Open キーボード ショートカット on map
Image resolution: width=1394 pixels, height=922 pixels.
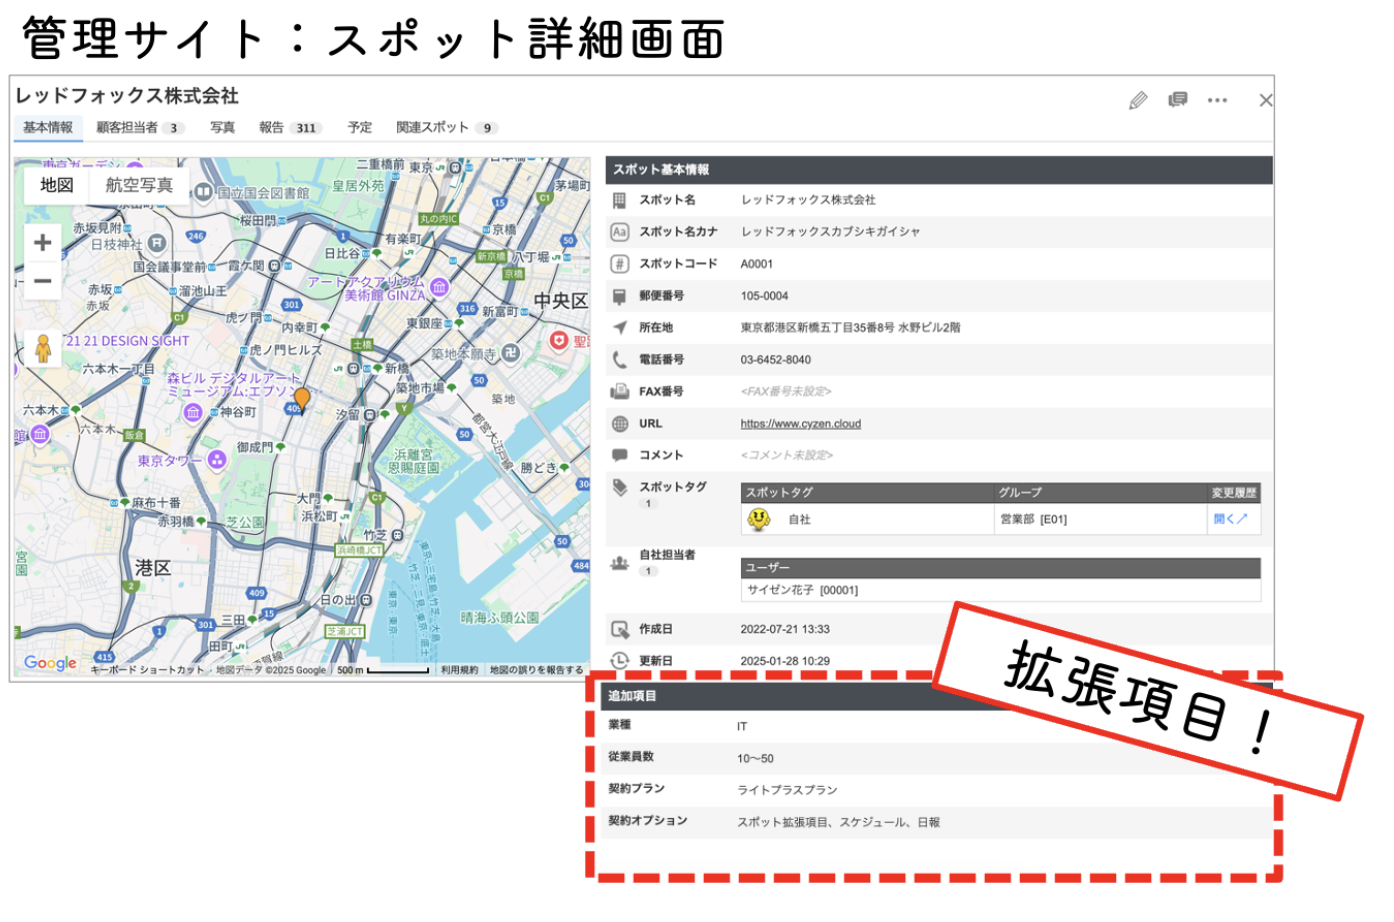pyautogui.click(x=149, y=670)
